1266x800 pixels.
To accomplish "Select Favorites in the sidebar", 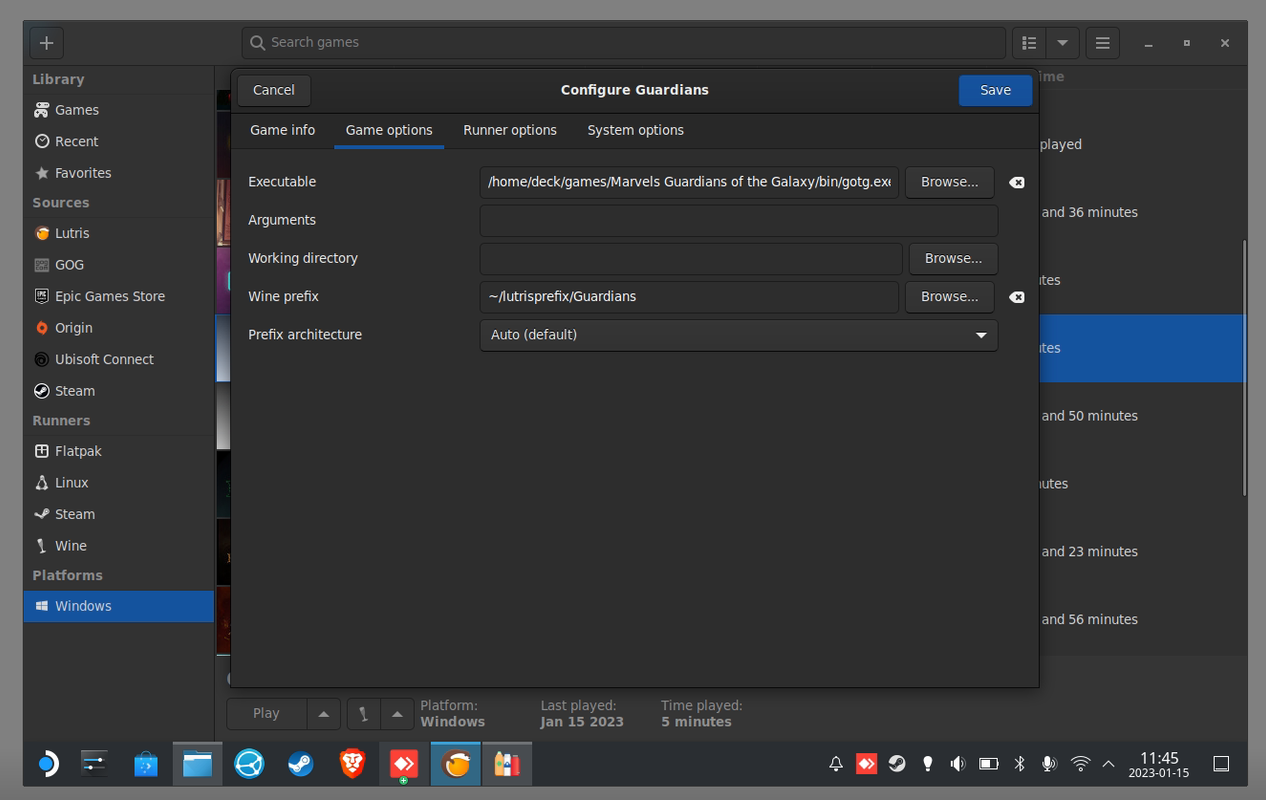I will (x=119, y=173).
